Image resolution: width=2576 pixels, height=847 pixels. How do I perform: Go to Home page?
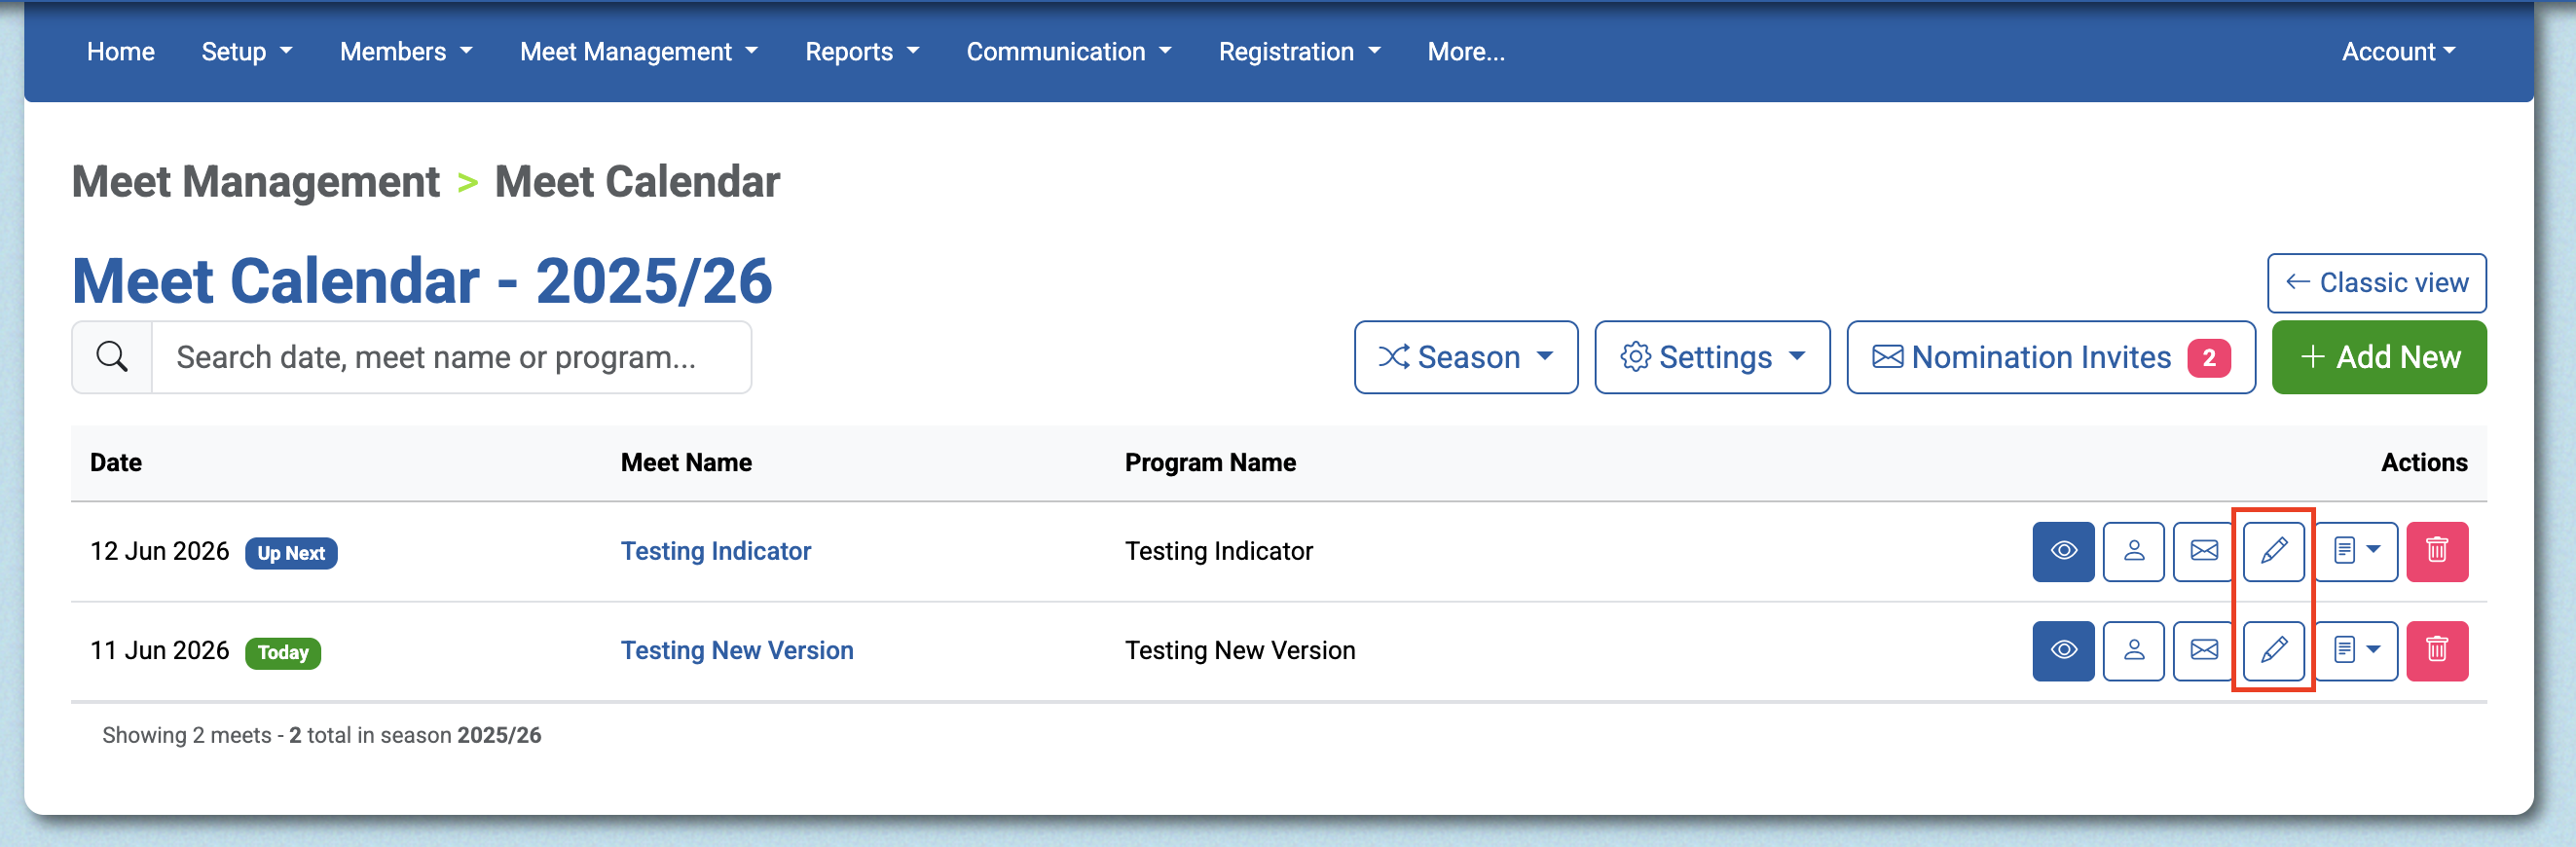point(121,52)
